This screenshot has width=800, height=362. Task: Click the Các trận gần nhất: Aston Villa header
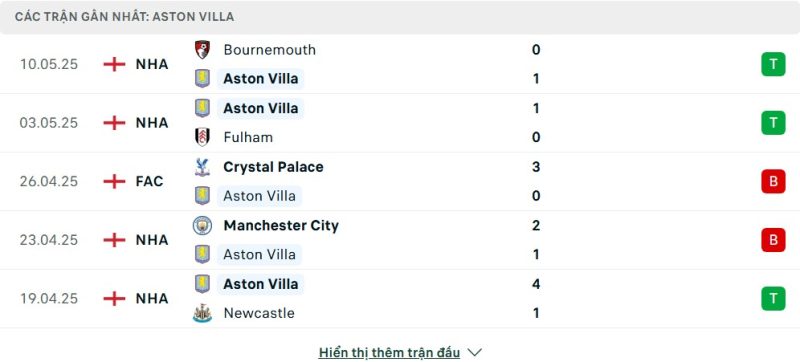[124, 17]
